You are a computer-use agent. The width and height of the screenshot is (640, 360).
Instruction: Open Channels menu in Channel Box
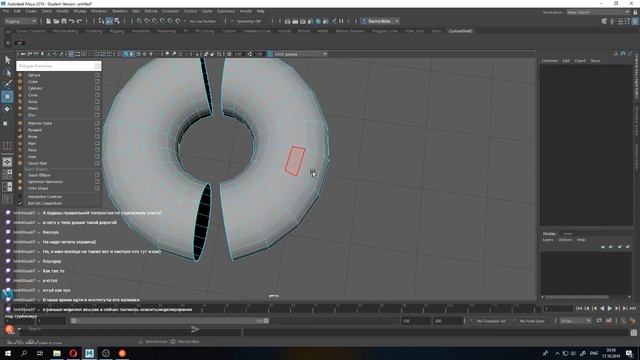coord(549,60)
